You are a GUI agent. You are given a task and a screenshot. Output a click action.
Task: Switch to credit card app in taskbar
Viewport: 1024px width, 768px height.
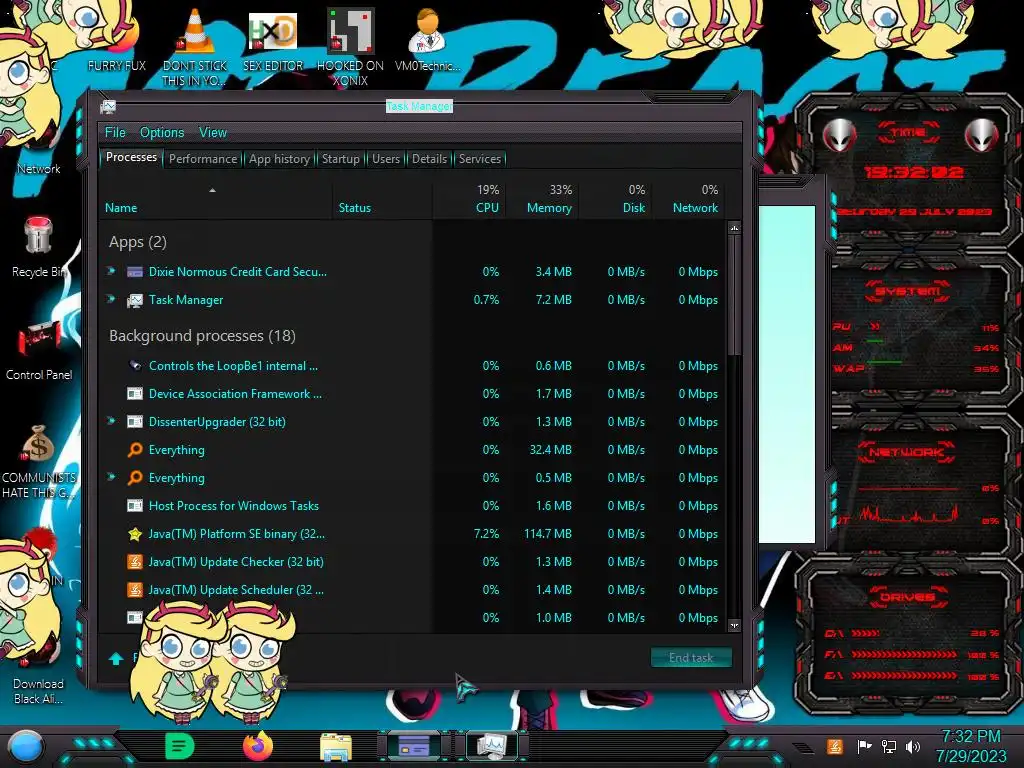tap(413, 746)
